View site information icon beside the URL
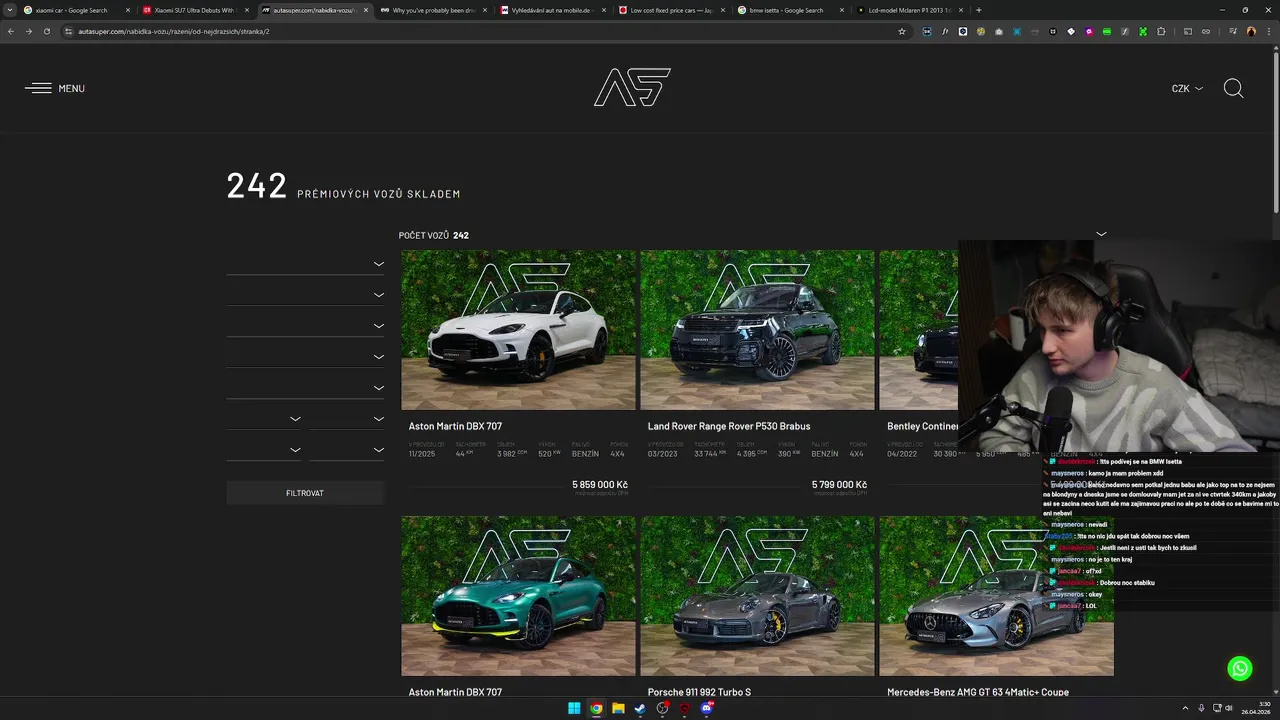The height and width of the screenshot is (720, 1280). coord(68,31)
